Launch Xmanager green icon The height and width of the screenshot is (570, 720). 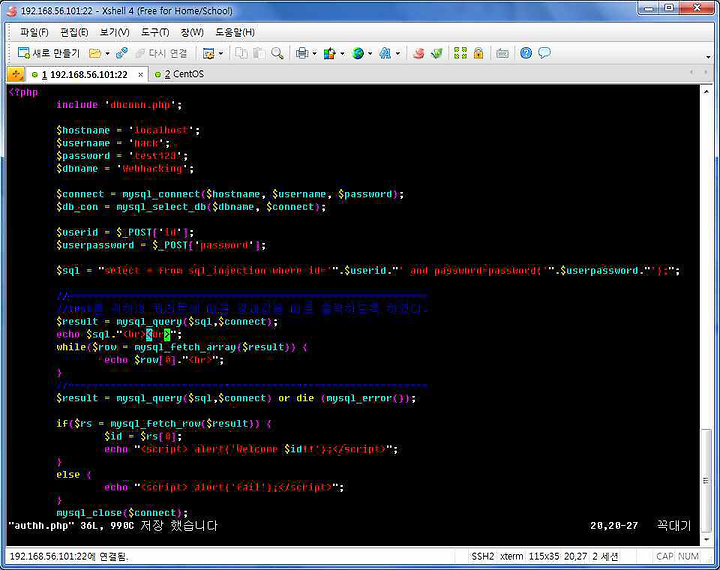pyautogui.click(x=437, y=53)
